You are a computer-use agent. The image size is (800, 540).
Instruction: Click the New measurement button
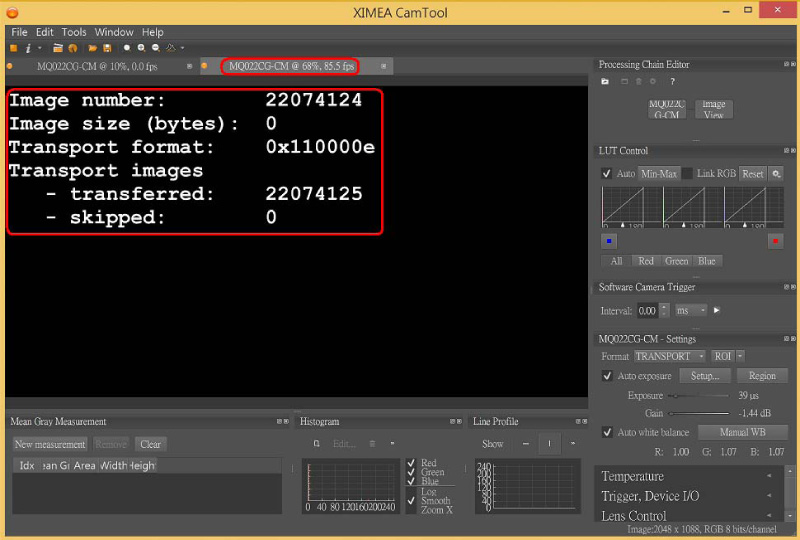[x=50, y=444]
